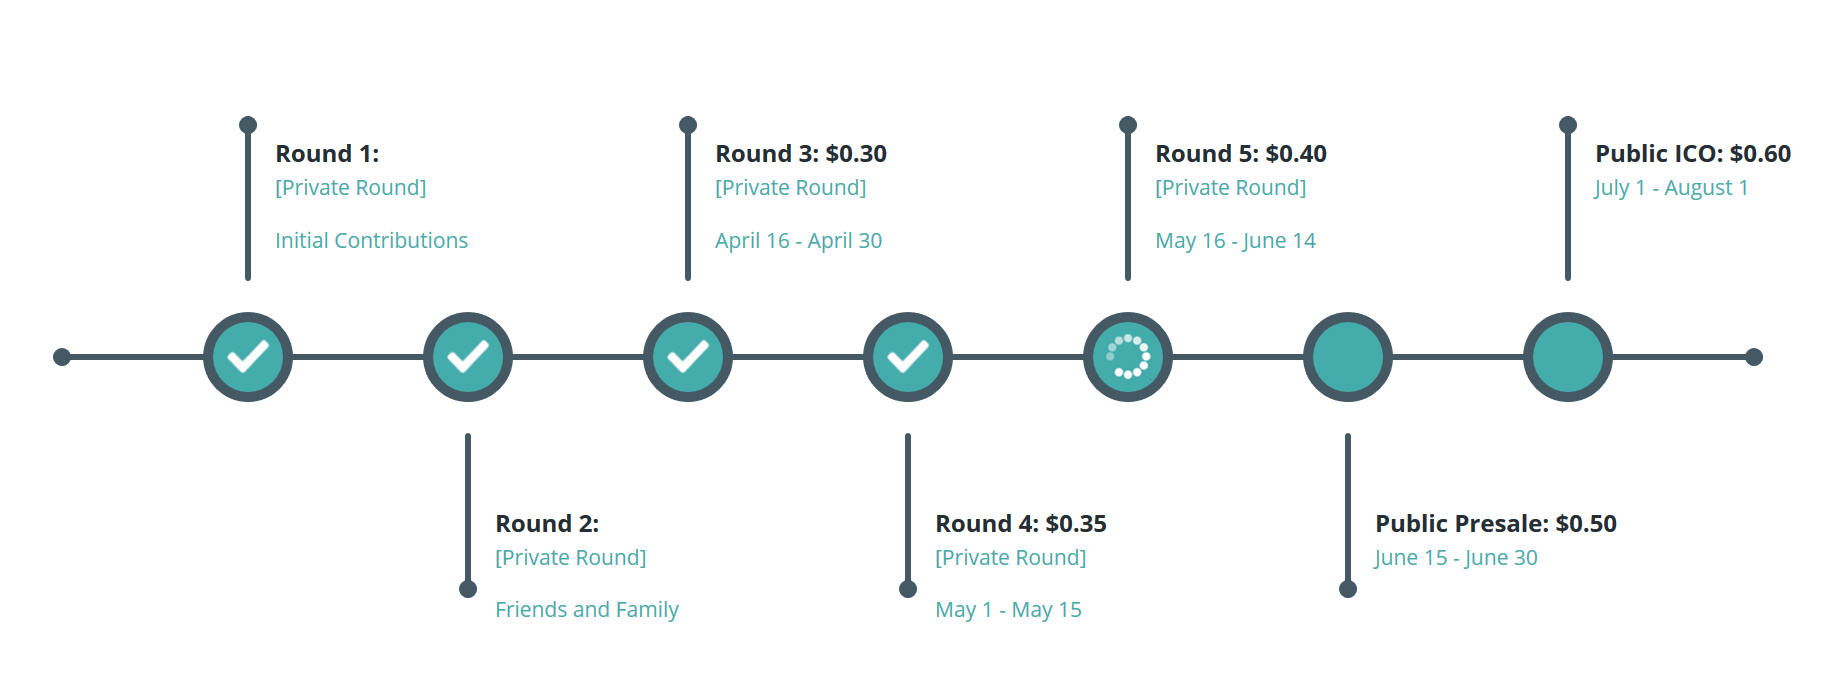Click the Round 3 checkmark circle

click(688, 357)
